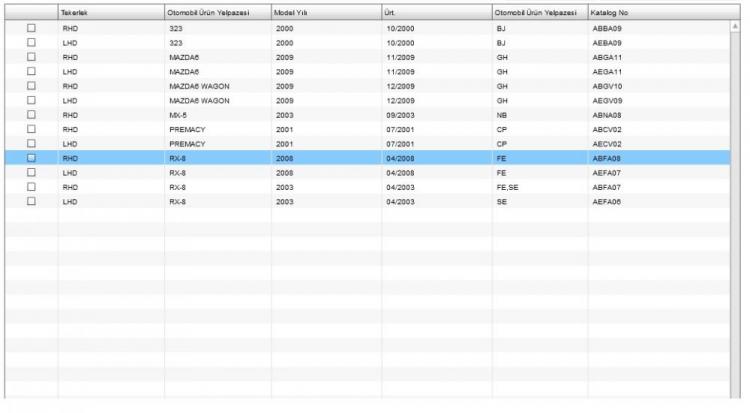Click catalog number ABCV02
Screen dimensions: 750x413
click(x=607, y=130)
